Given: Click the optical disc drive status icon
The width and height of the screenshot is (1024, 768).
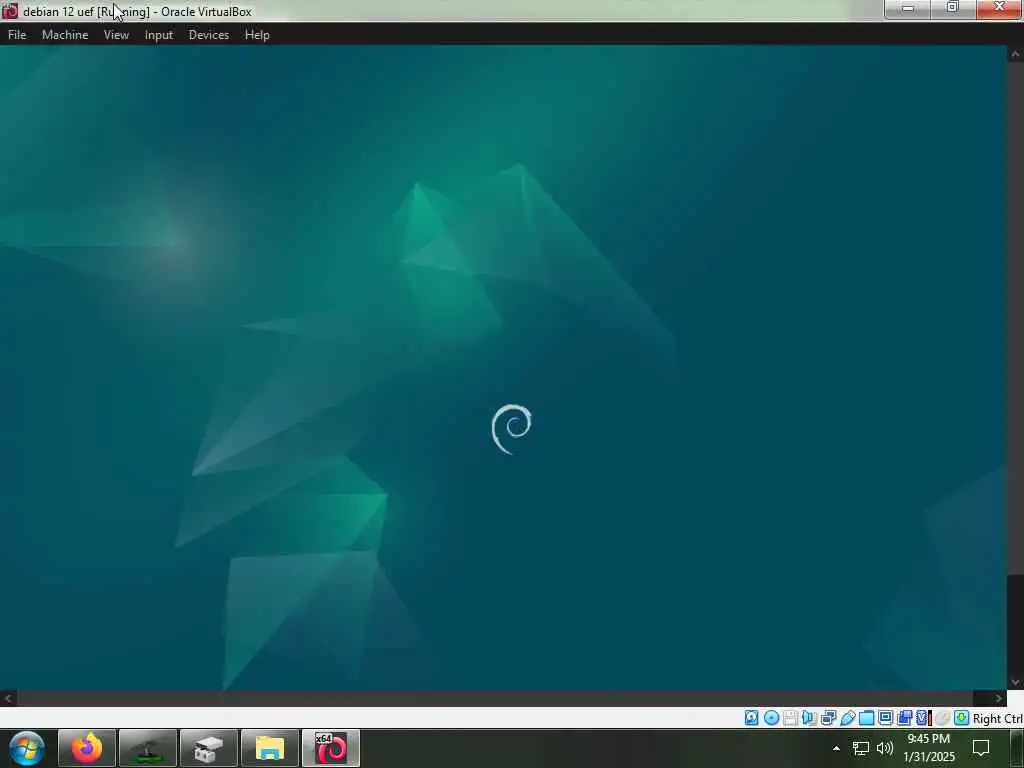Looking at the screenshot, I should (x=771, y=718).
